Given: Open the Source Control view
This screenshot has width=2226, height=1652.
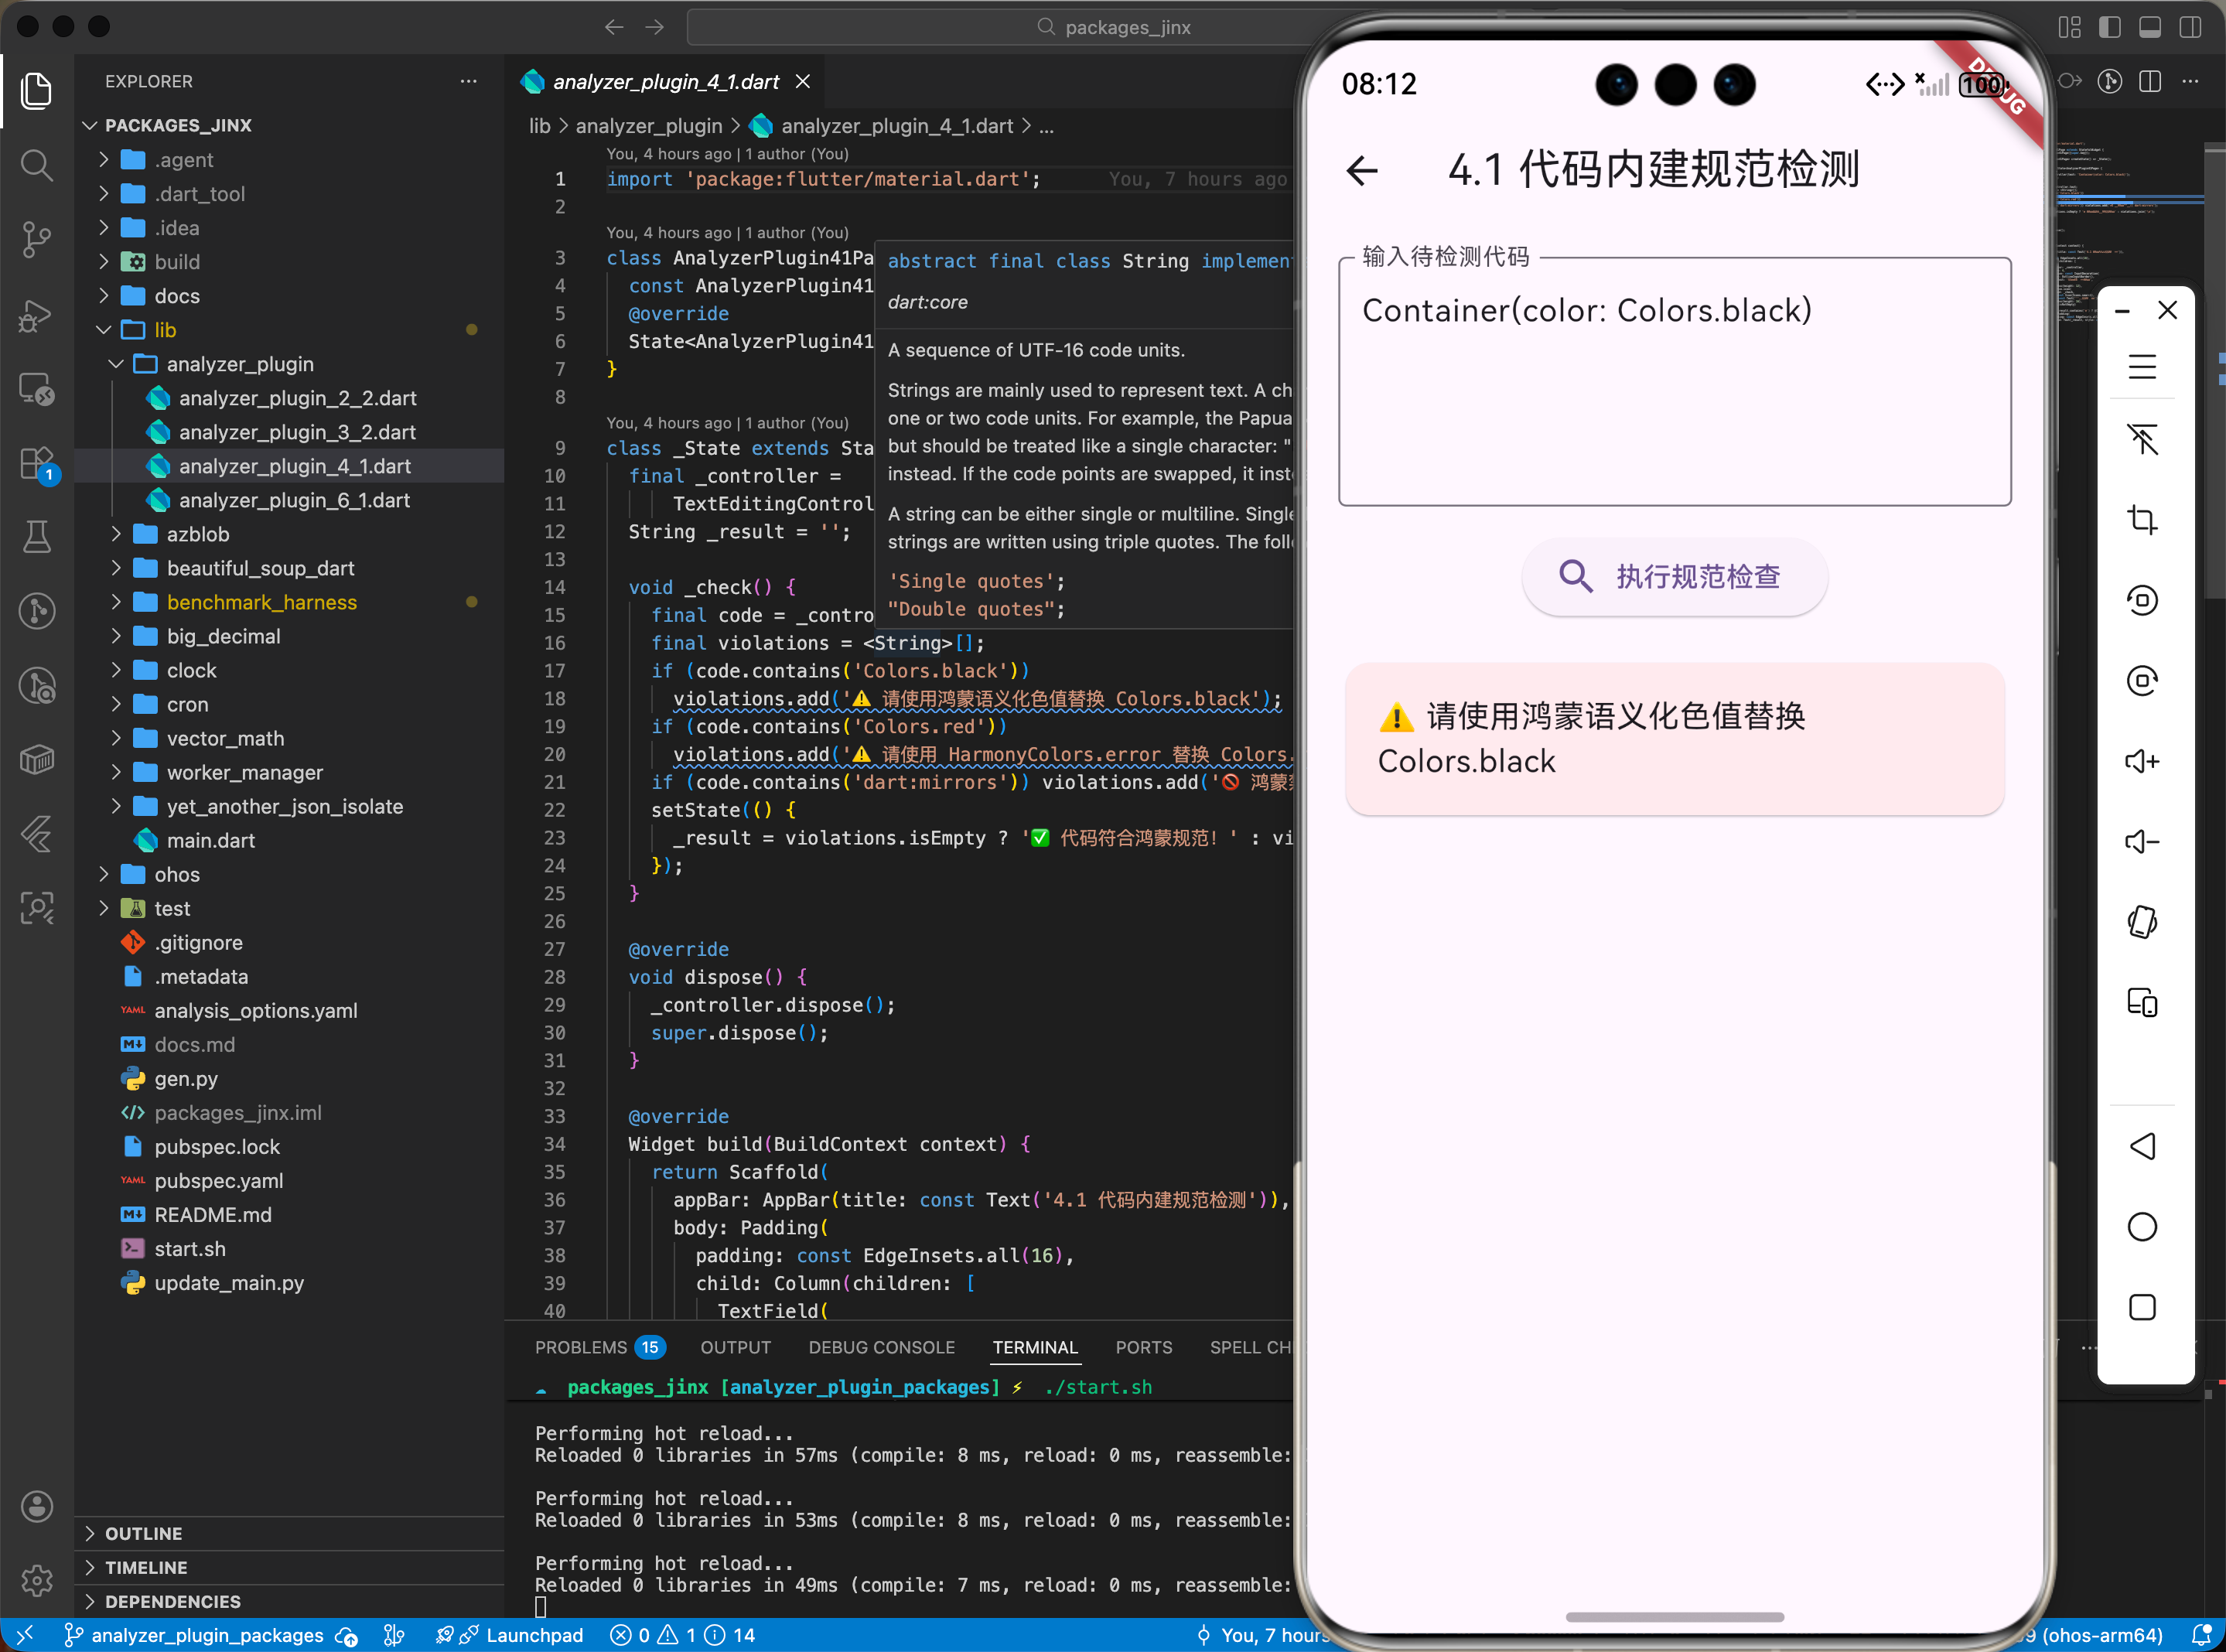Looking at the screenshot, I should point(37,239).
